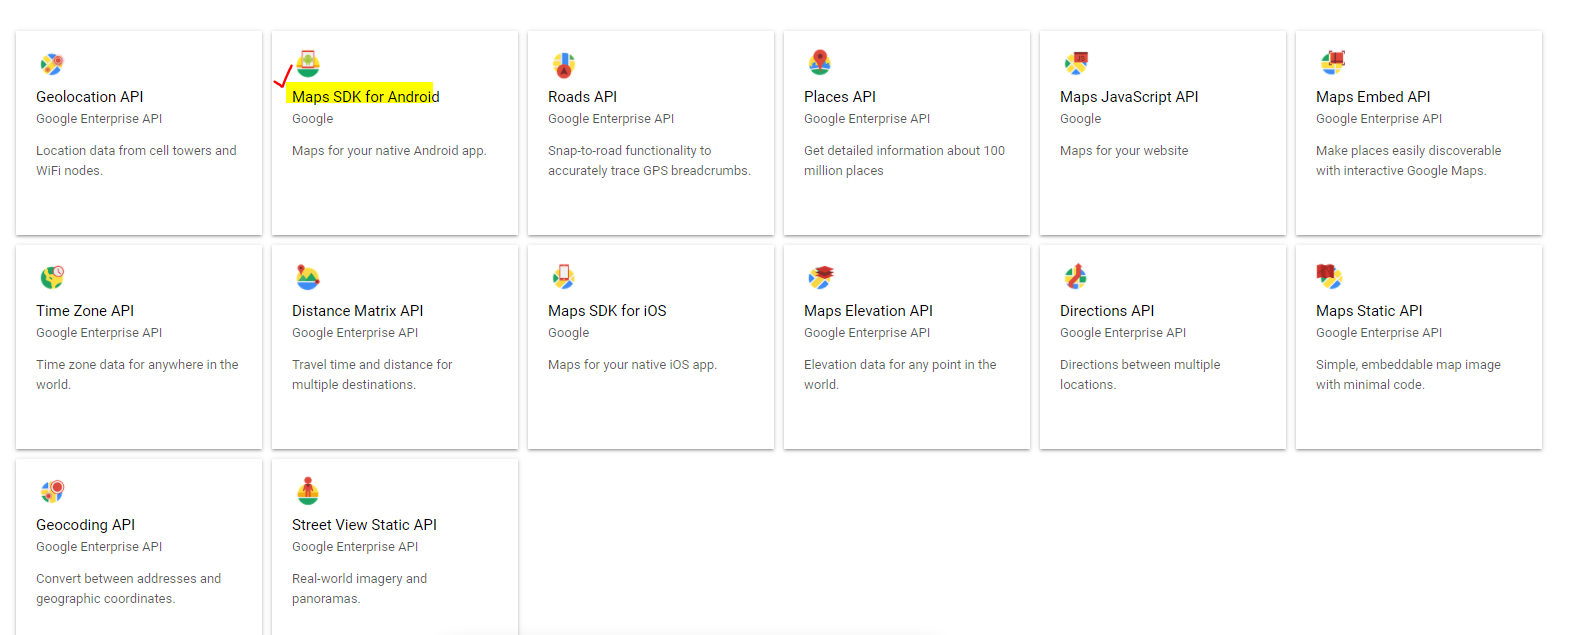Click 'Snap-to-road functionality' description
Image resolution: width=1584 pixels, height=635 pixels.
[x=649, y=161]
